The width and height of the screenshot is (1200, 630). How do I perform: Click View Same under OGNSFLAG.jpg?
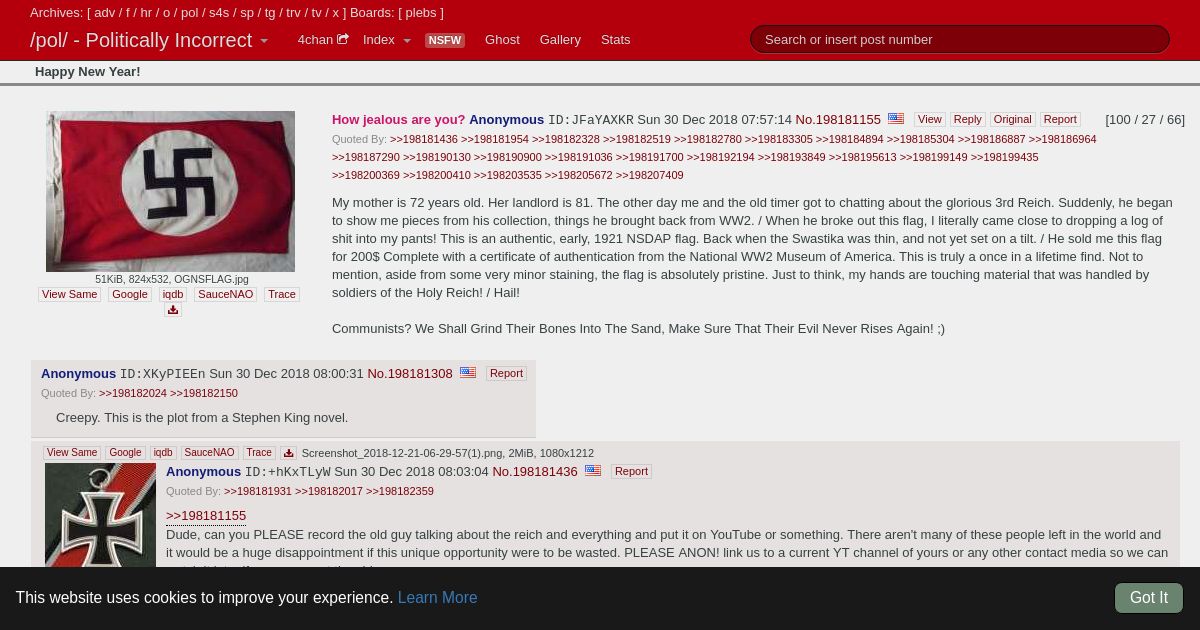point(69,294)
